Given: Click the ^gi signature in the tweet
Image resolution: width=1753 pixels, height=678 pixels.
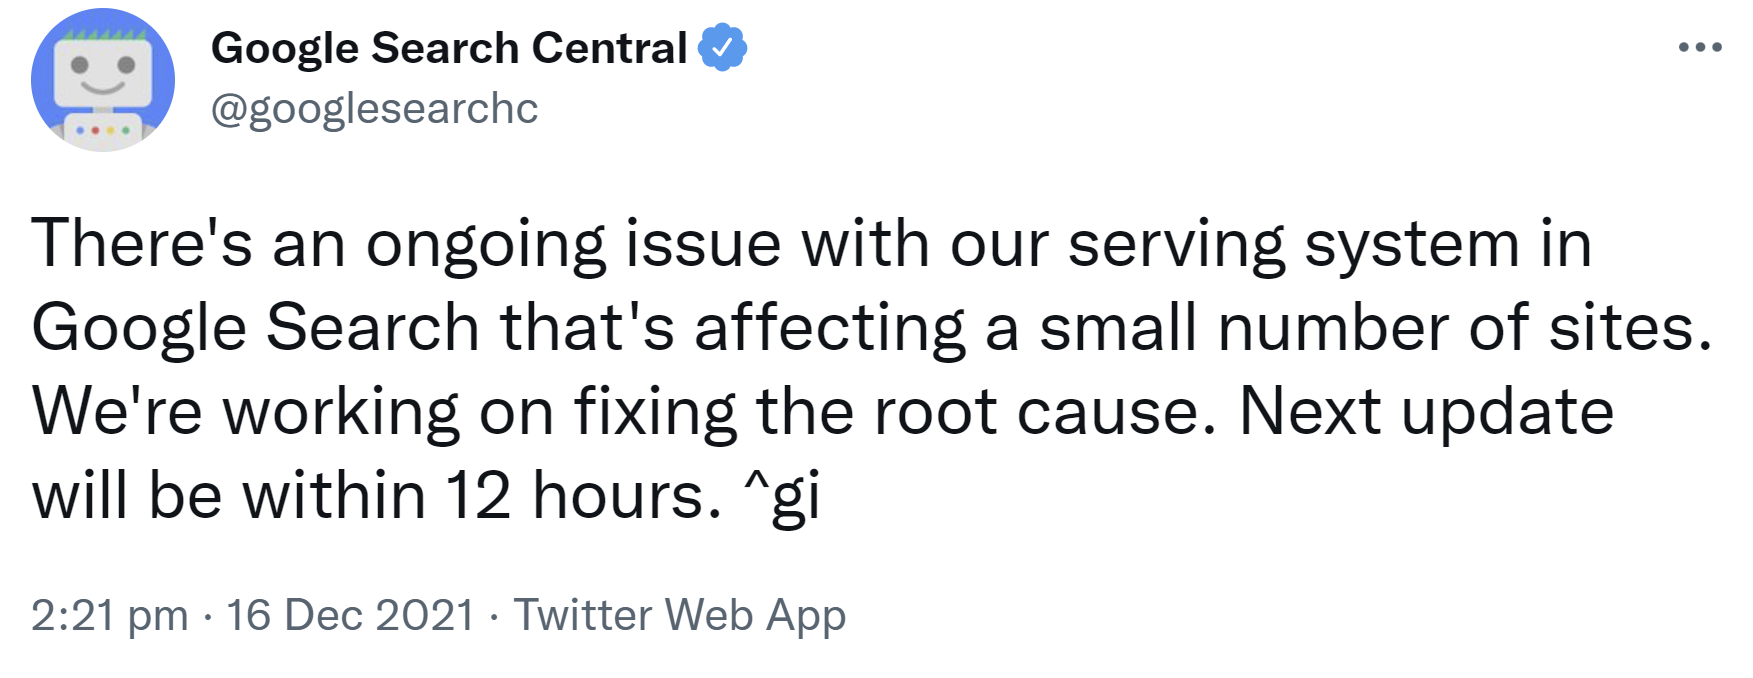Looking at the screenshot, I should coord(781,496).
